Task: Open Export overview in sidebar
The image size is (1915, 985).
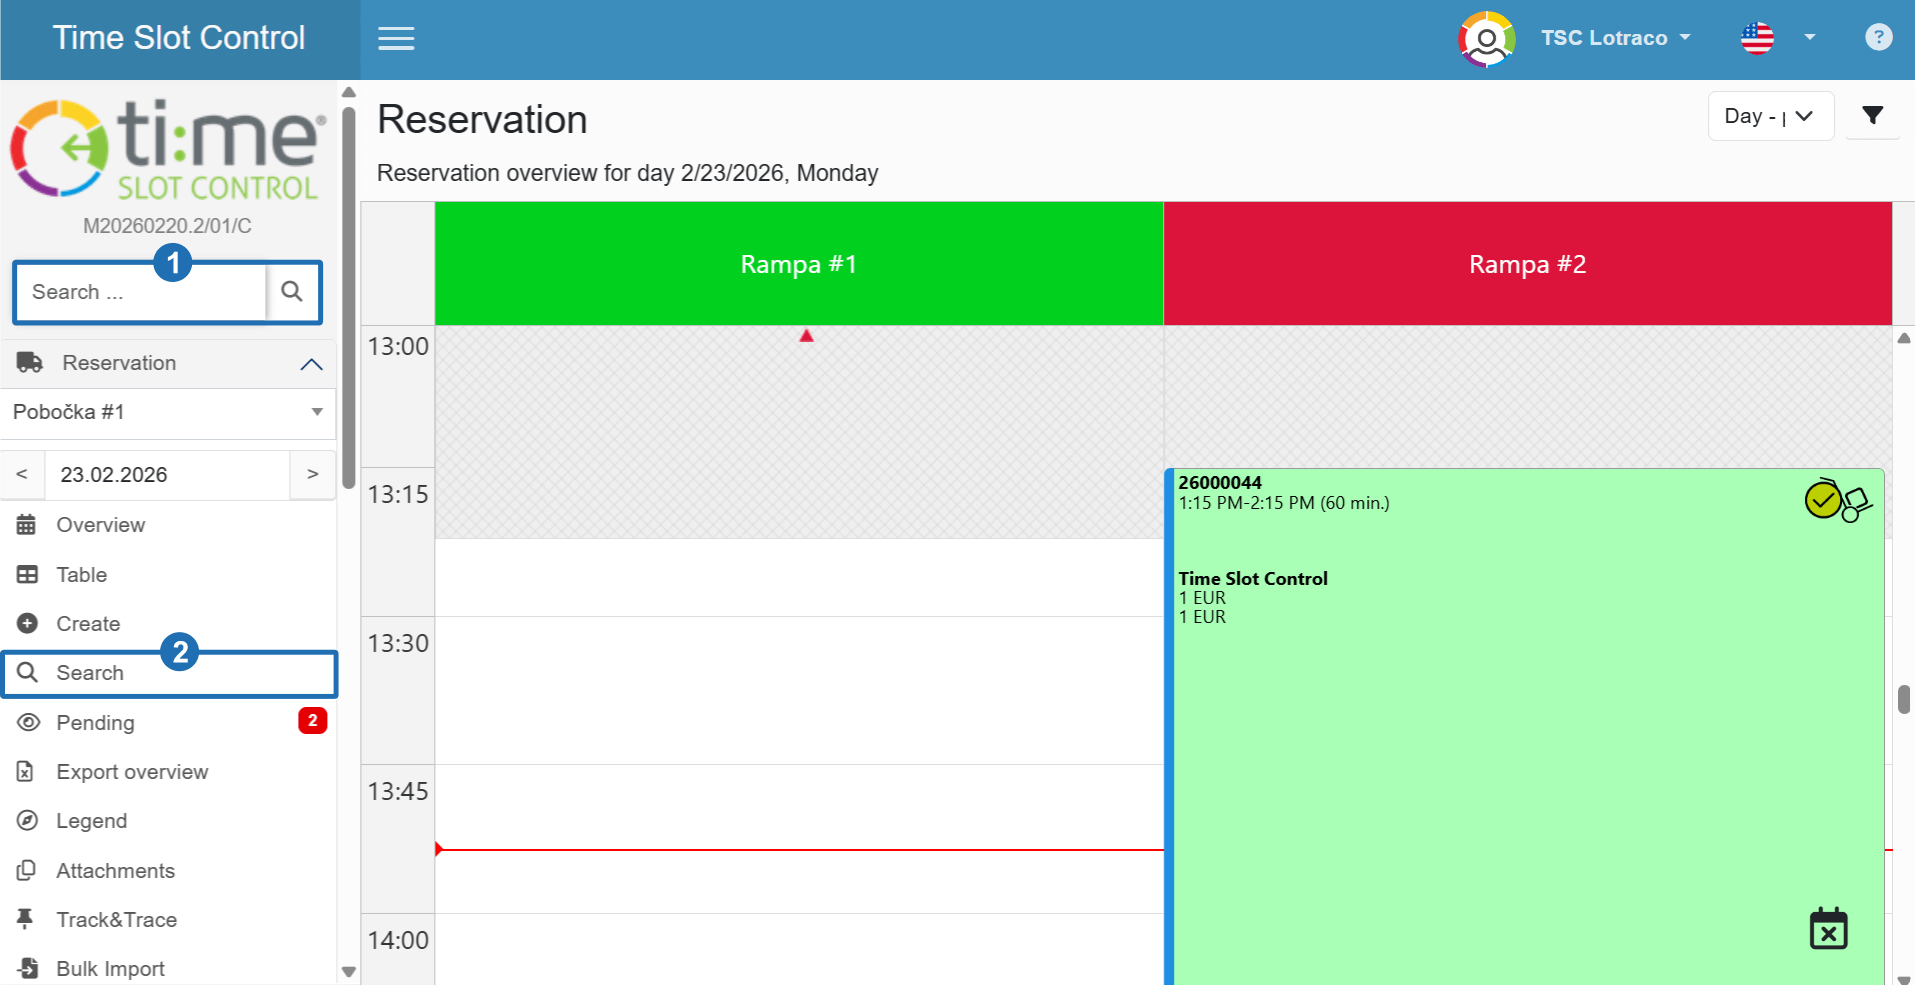Action: pyautogui.click(x=132, y=772)
